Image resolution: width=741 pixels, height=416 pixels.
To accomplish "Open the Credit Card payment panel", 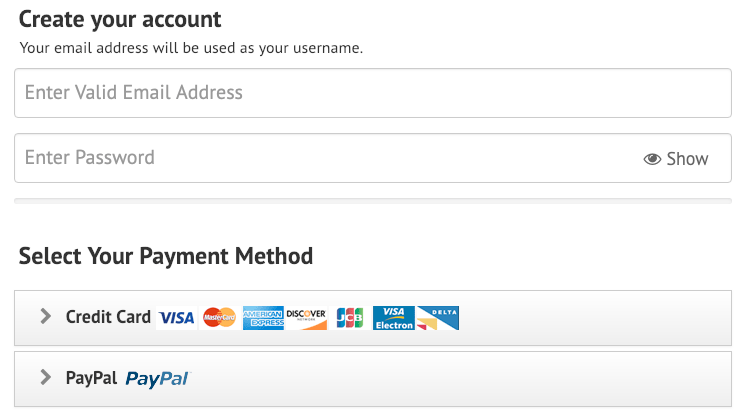I will coord(373,318).
